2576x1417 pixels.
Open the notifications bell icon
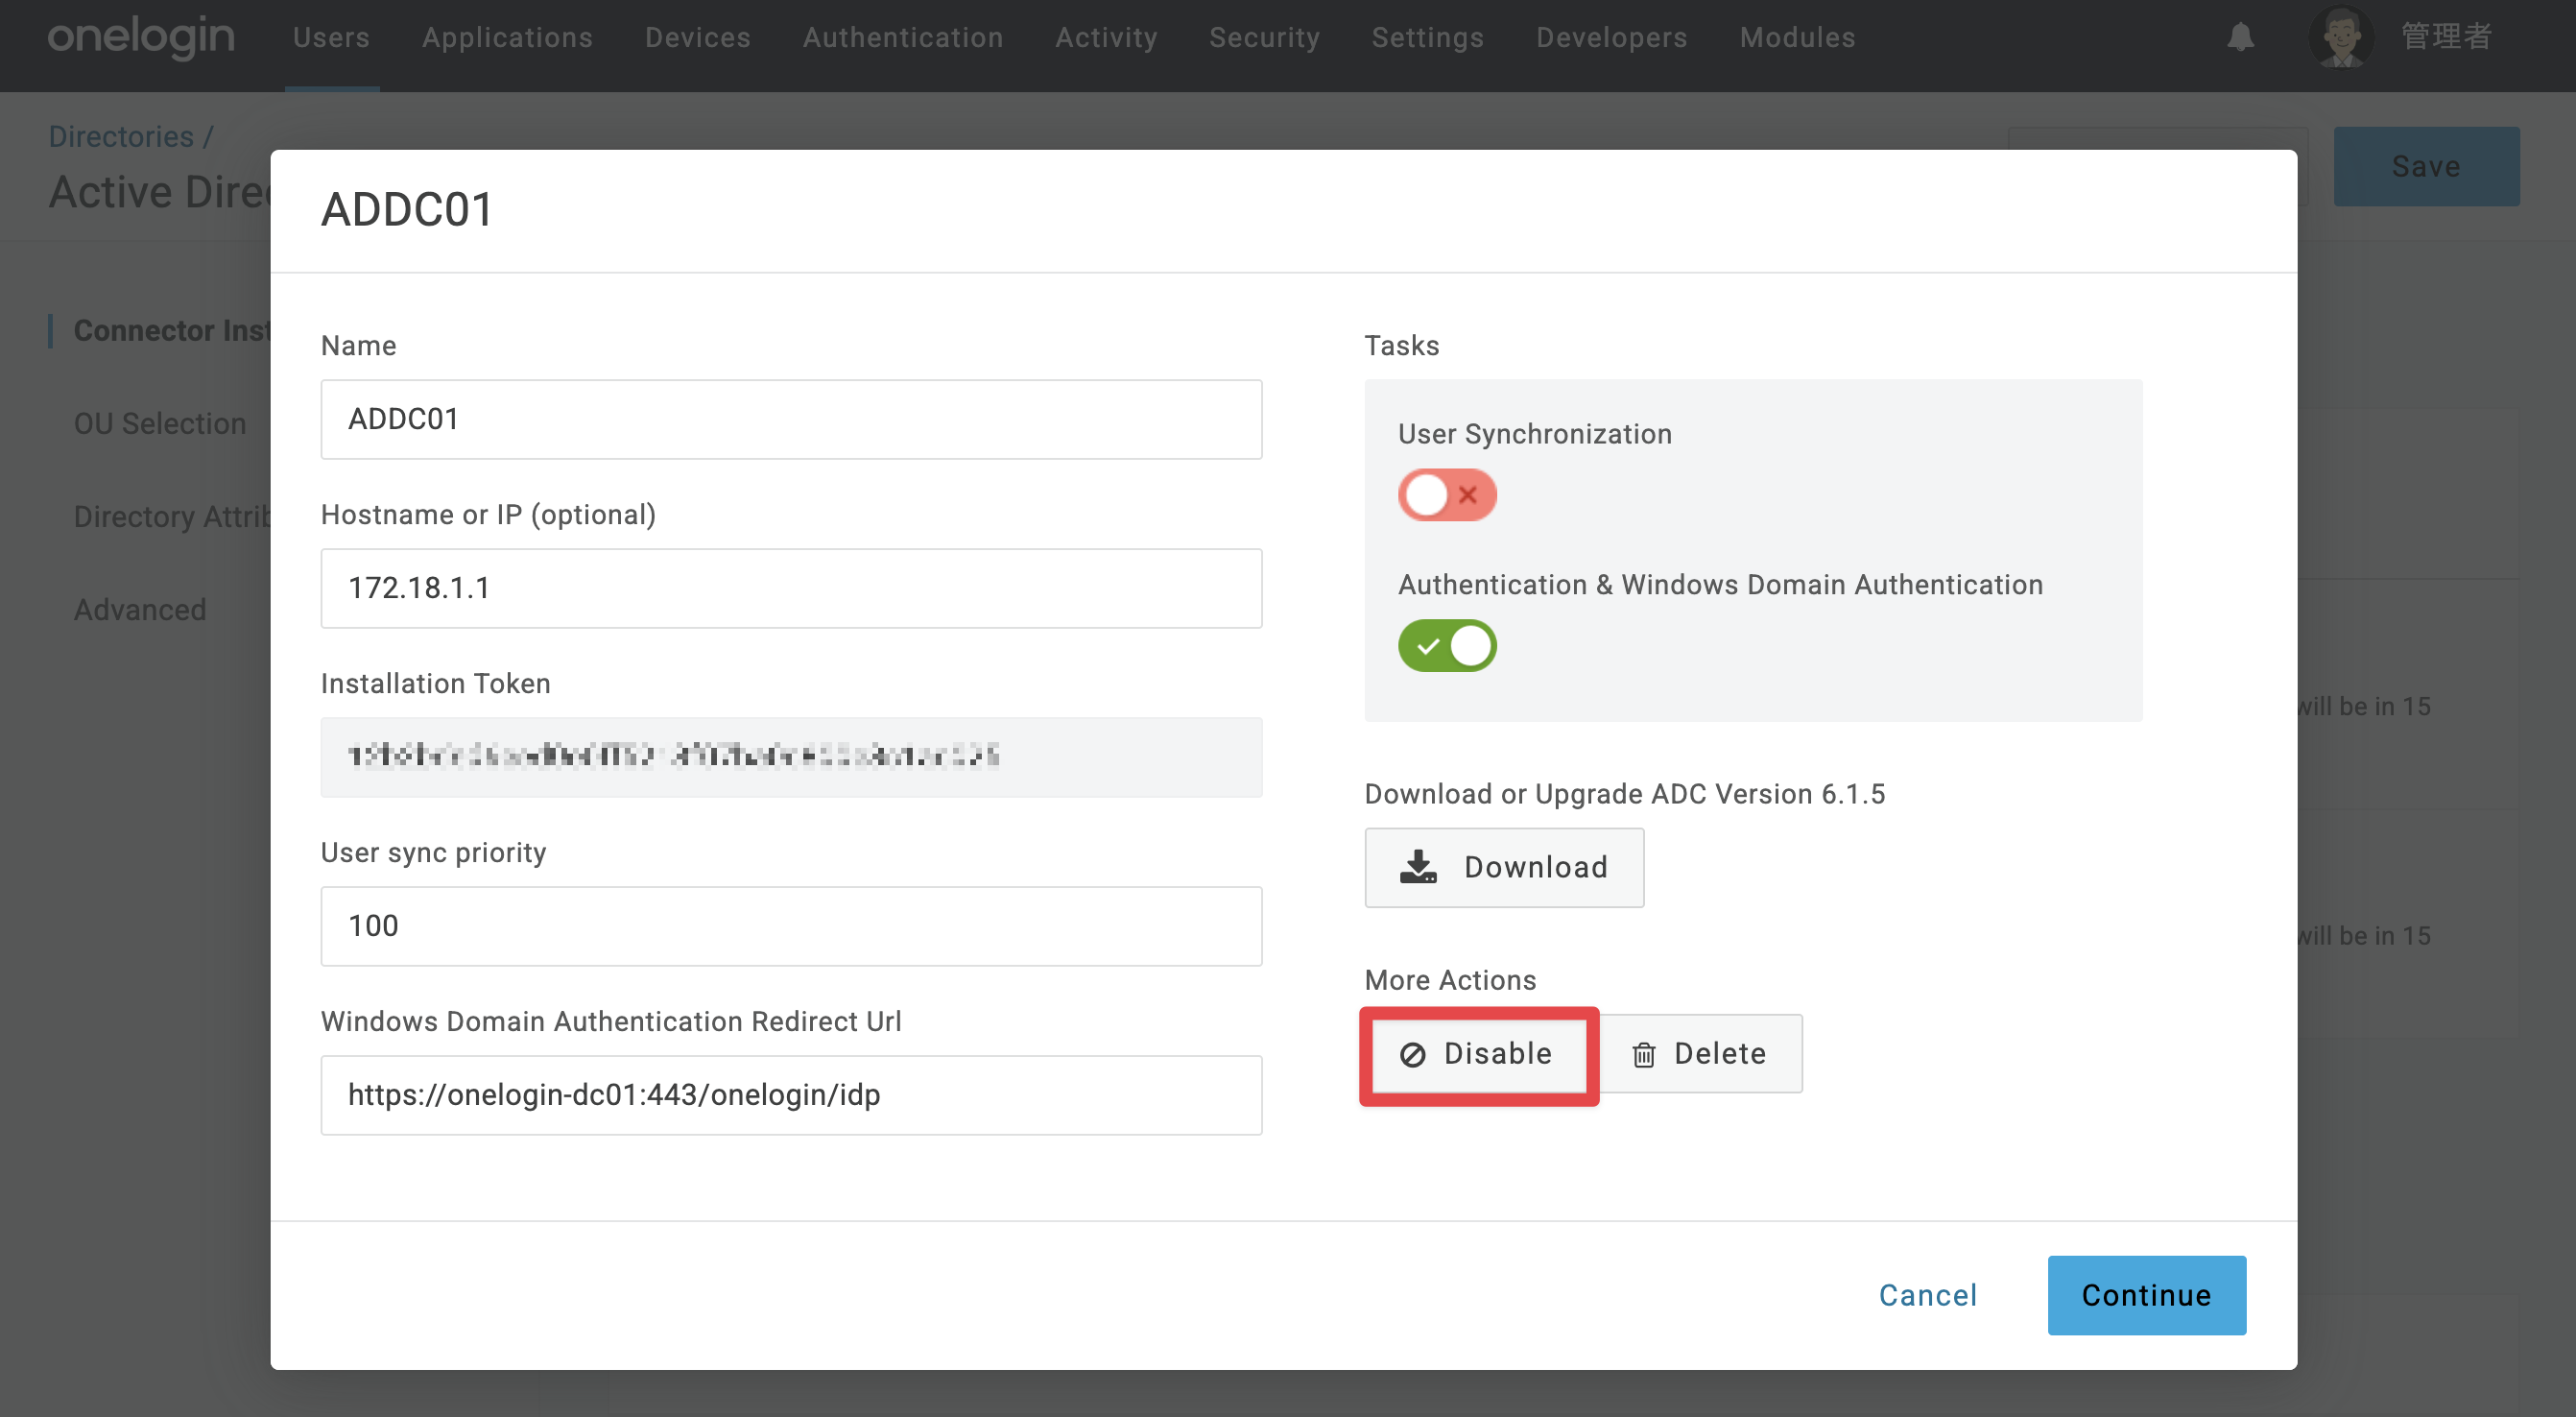(x=2240, y=37)
